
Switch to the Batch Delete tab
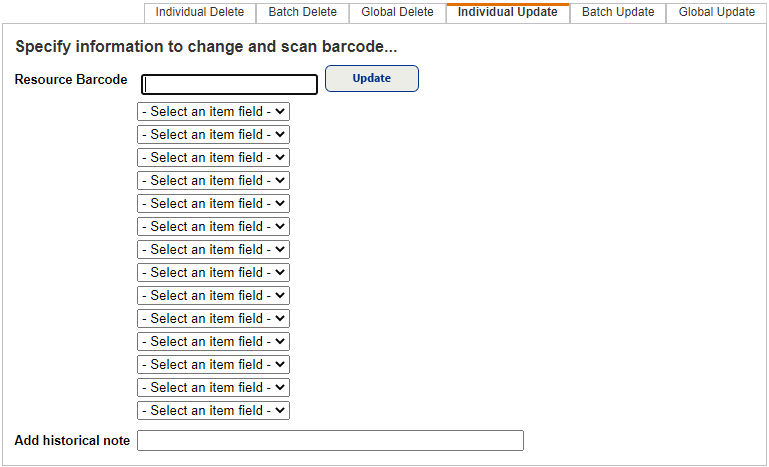pos(303,12)
